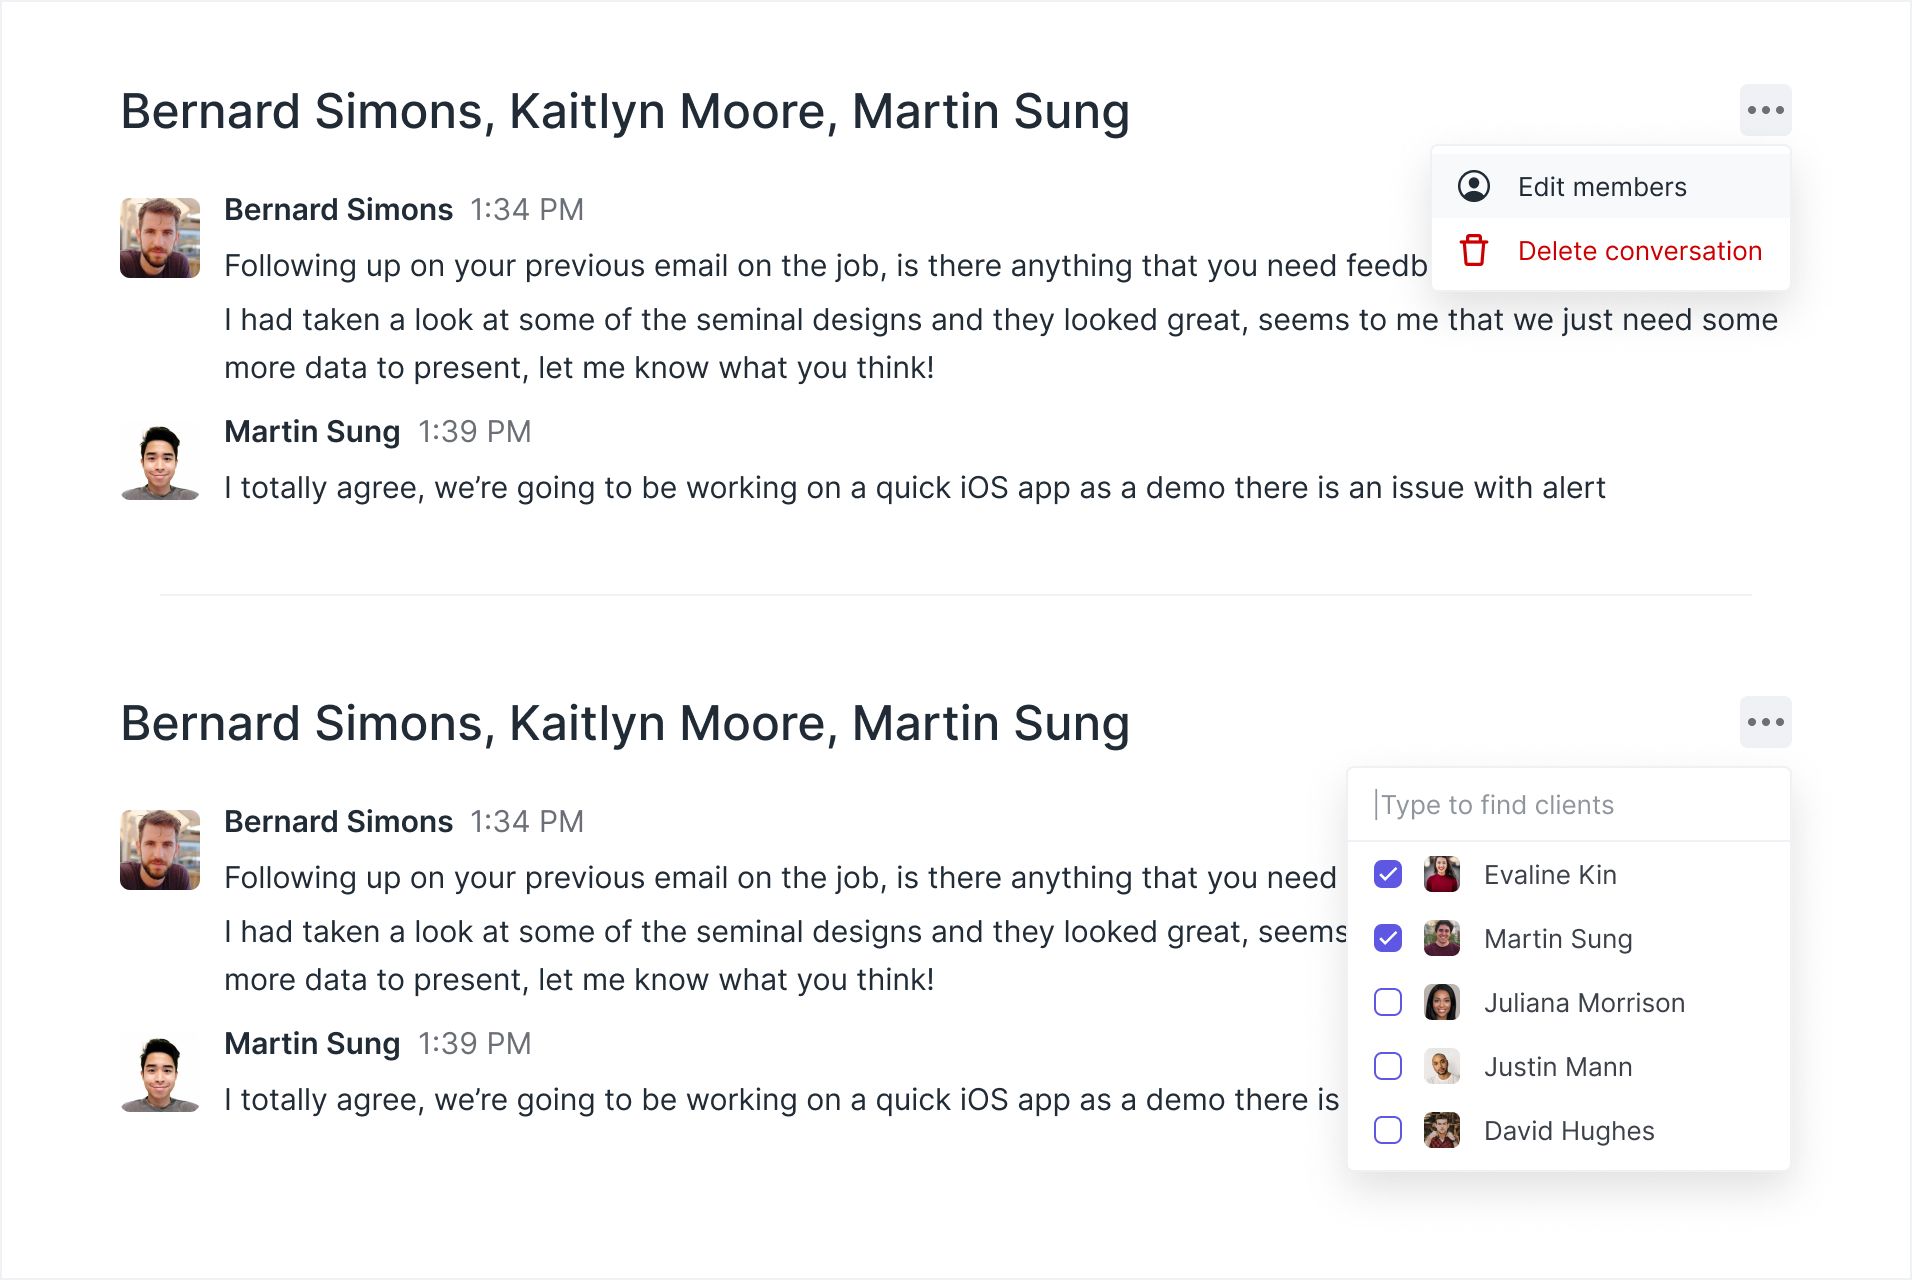Click the bottom conversation title heading

[625, 723]
